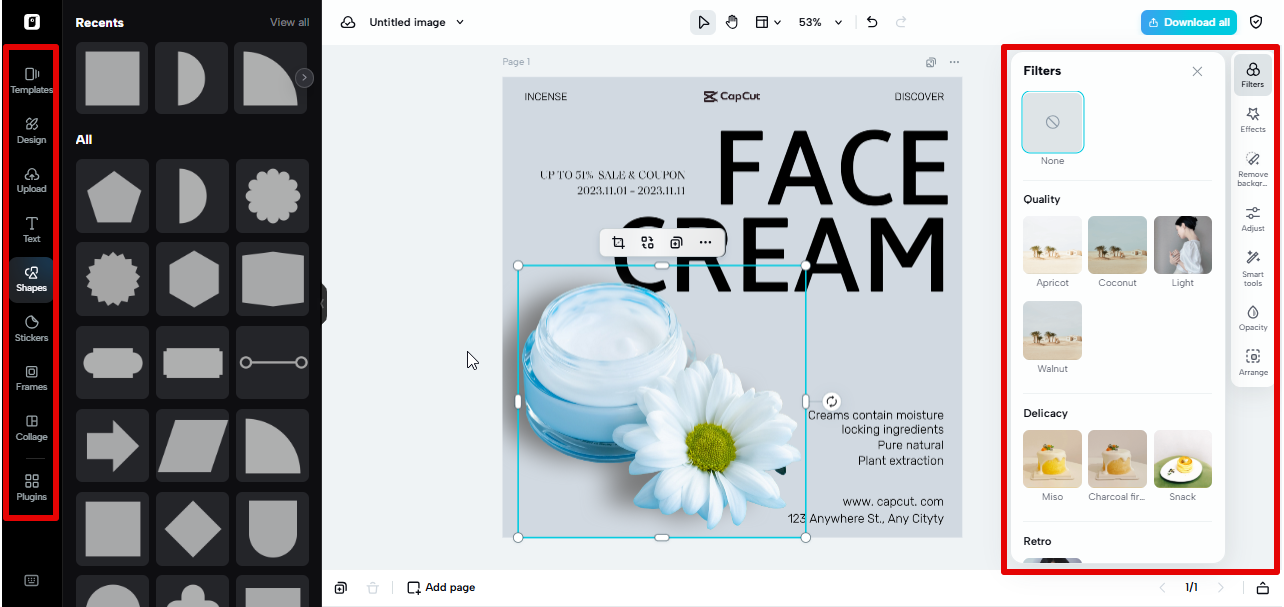Viewport: 1284px width, 607px height.
Task: Open more options in floating image toolbar
Action: click(x=705, y=242)
